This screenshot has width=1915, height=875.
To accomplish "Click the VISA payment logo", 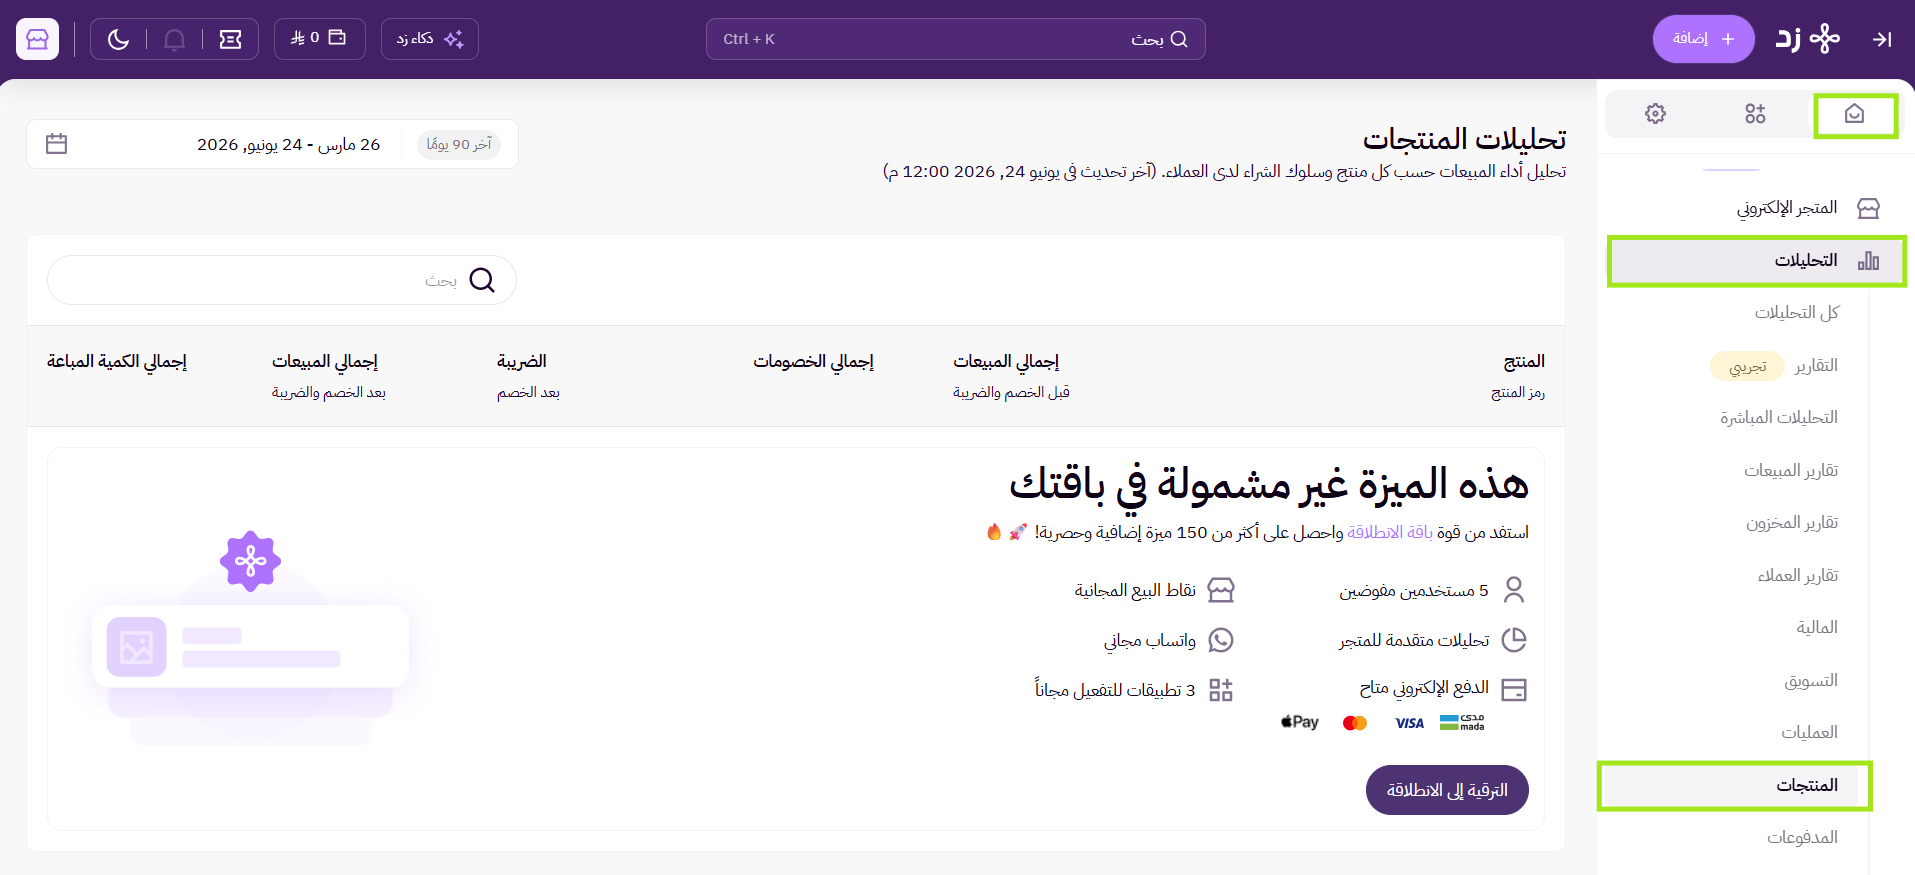I will click(x=1409, y=723).
